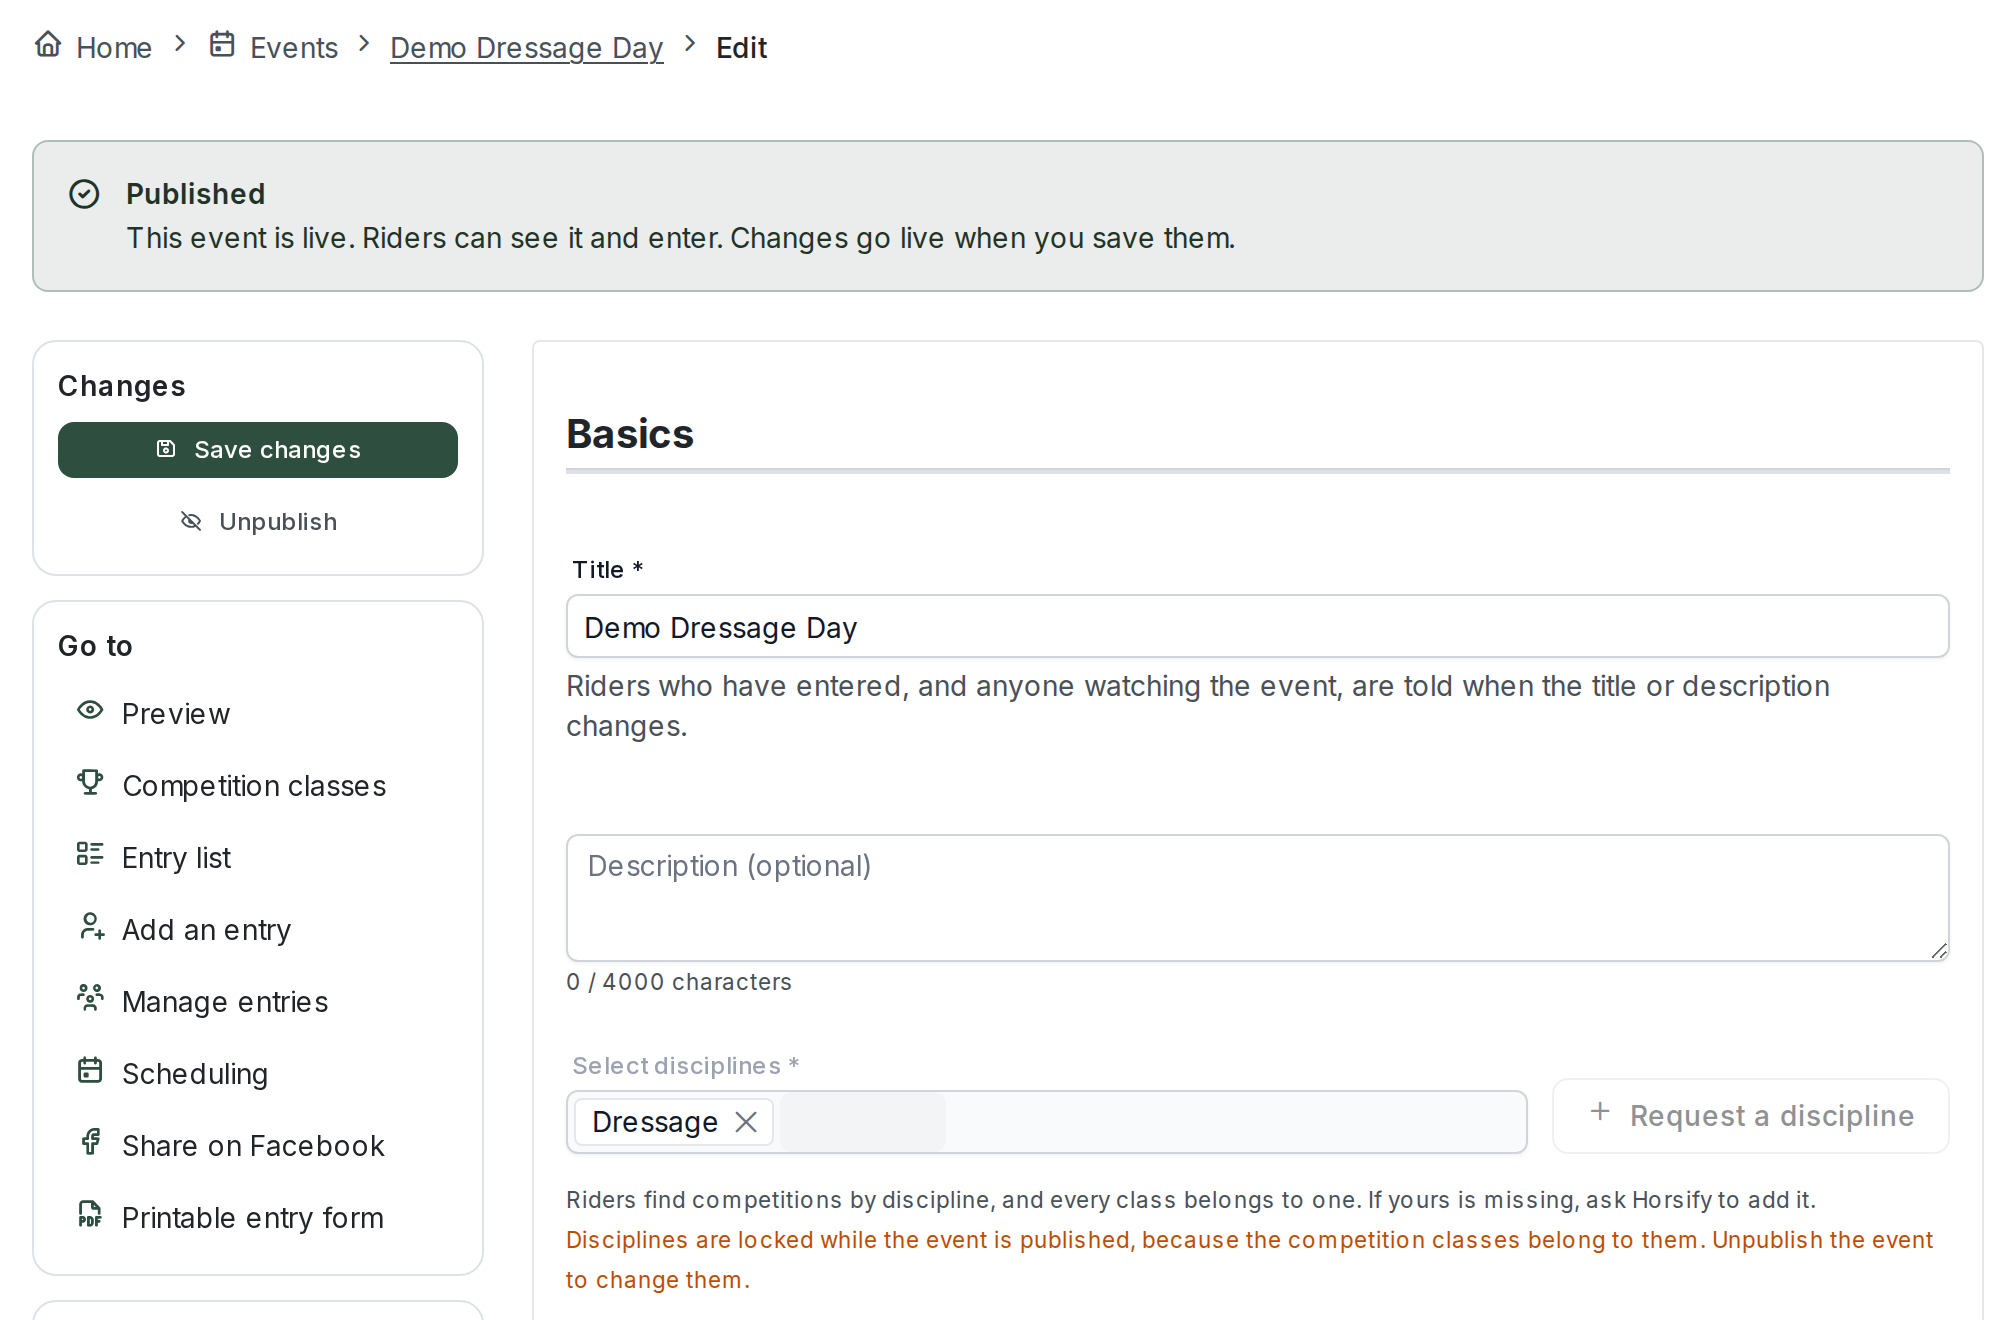Viewport: 2016px width, 1320px height.
Task: Click the list icon for Entry list
Action: (90, 855)
